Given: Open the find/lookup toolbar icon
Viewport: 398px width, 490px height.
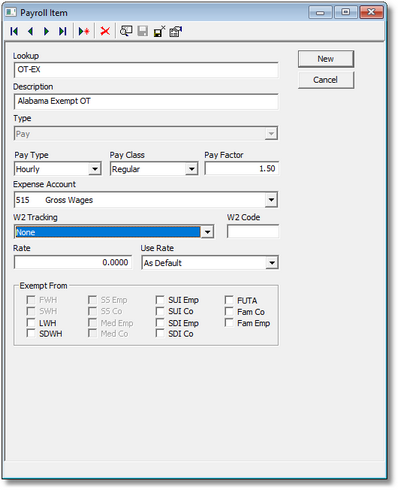Looking at the screenshot, I should click(126, 31).
